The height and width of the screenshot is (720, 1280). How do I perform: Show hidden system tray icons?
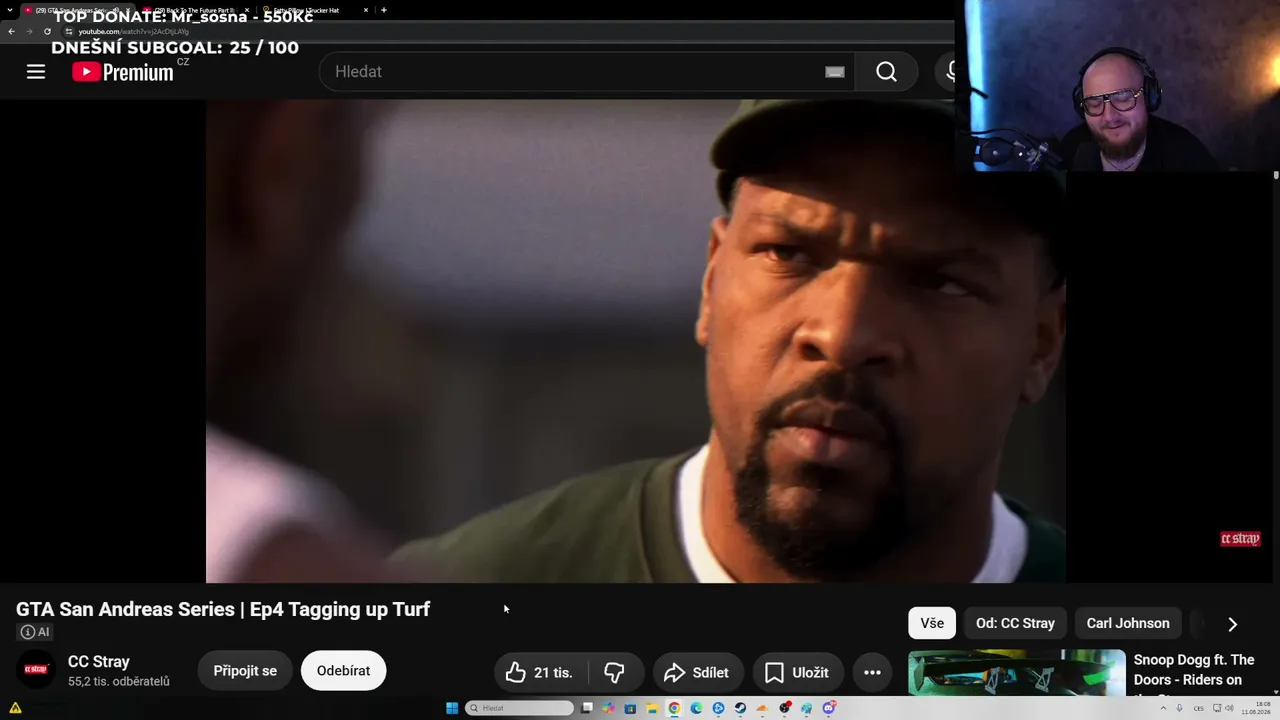click(1163, 708)
